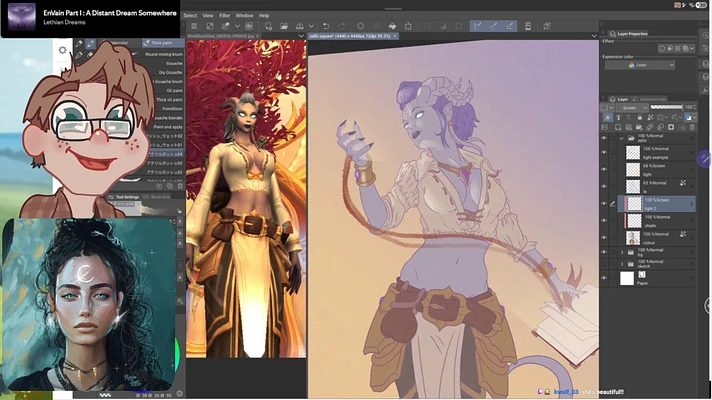This screenshot has height=400, width=712.
Task: Select 'light 2' layer thumbnail
Action: pyautogui.click(x=634, y=203)
